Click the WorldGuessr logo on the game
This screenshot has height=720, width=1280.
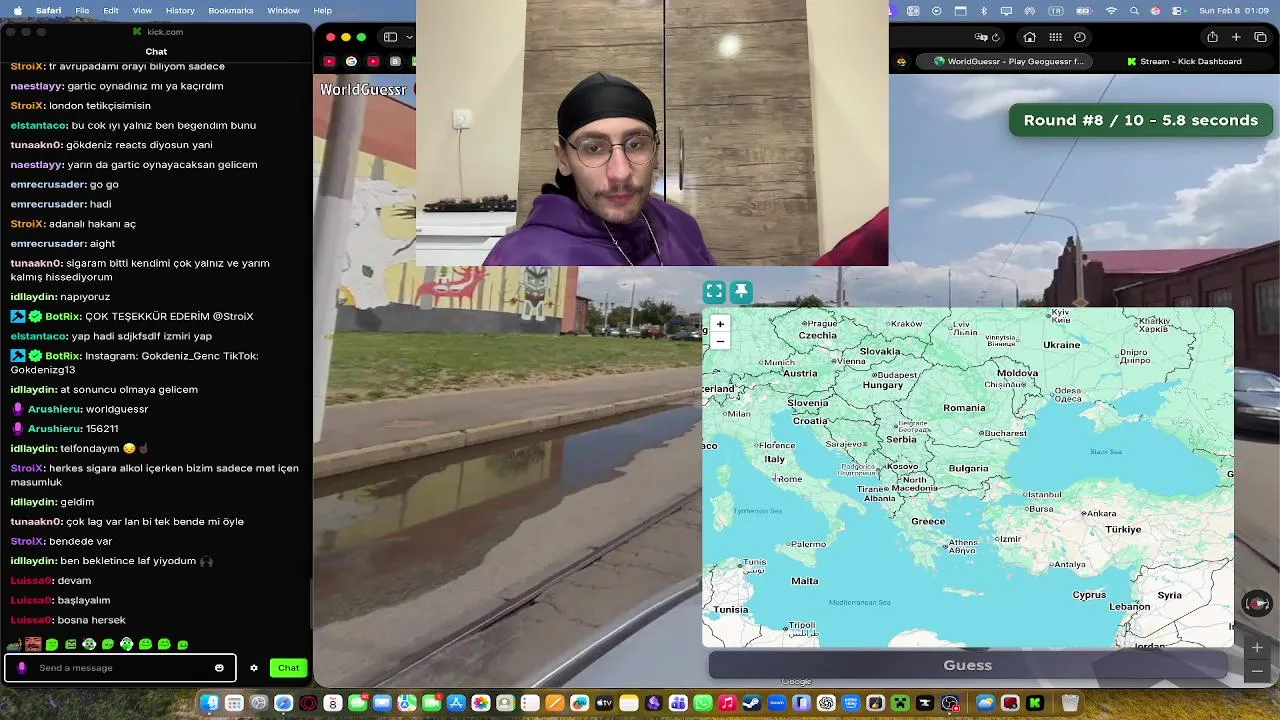click(363, 90)
